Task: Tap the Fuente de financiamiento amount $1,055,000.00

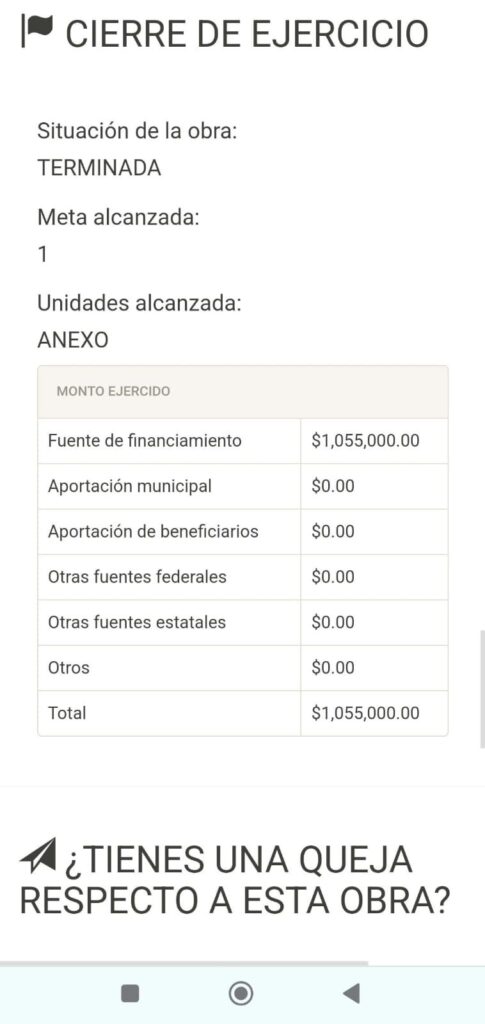Action: tap(366, 441)
